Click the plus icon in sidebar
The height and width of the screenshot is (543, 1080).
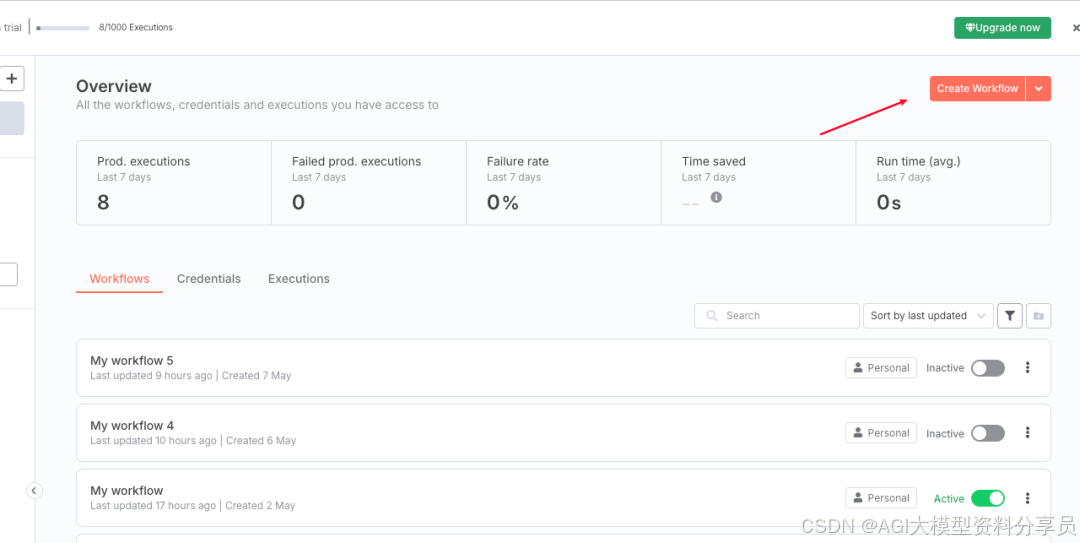12,78
